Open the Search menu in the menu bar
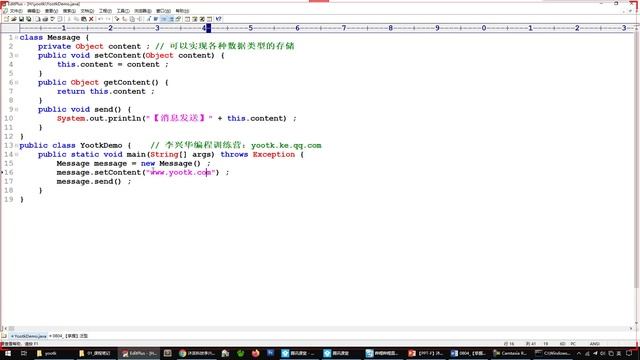Image resolution: width=640 pixels, height=360 pixels. [x=69, y=11]
